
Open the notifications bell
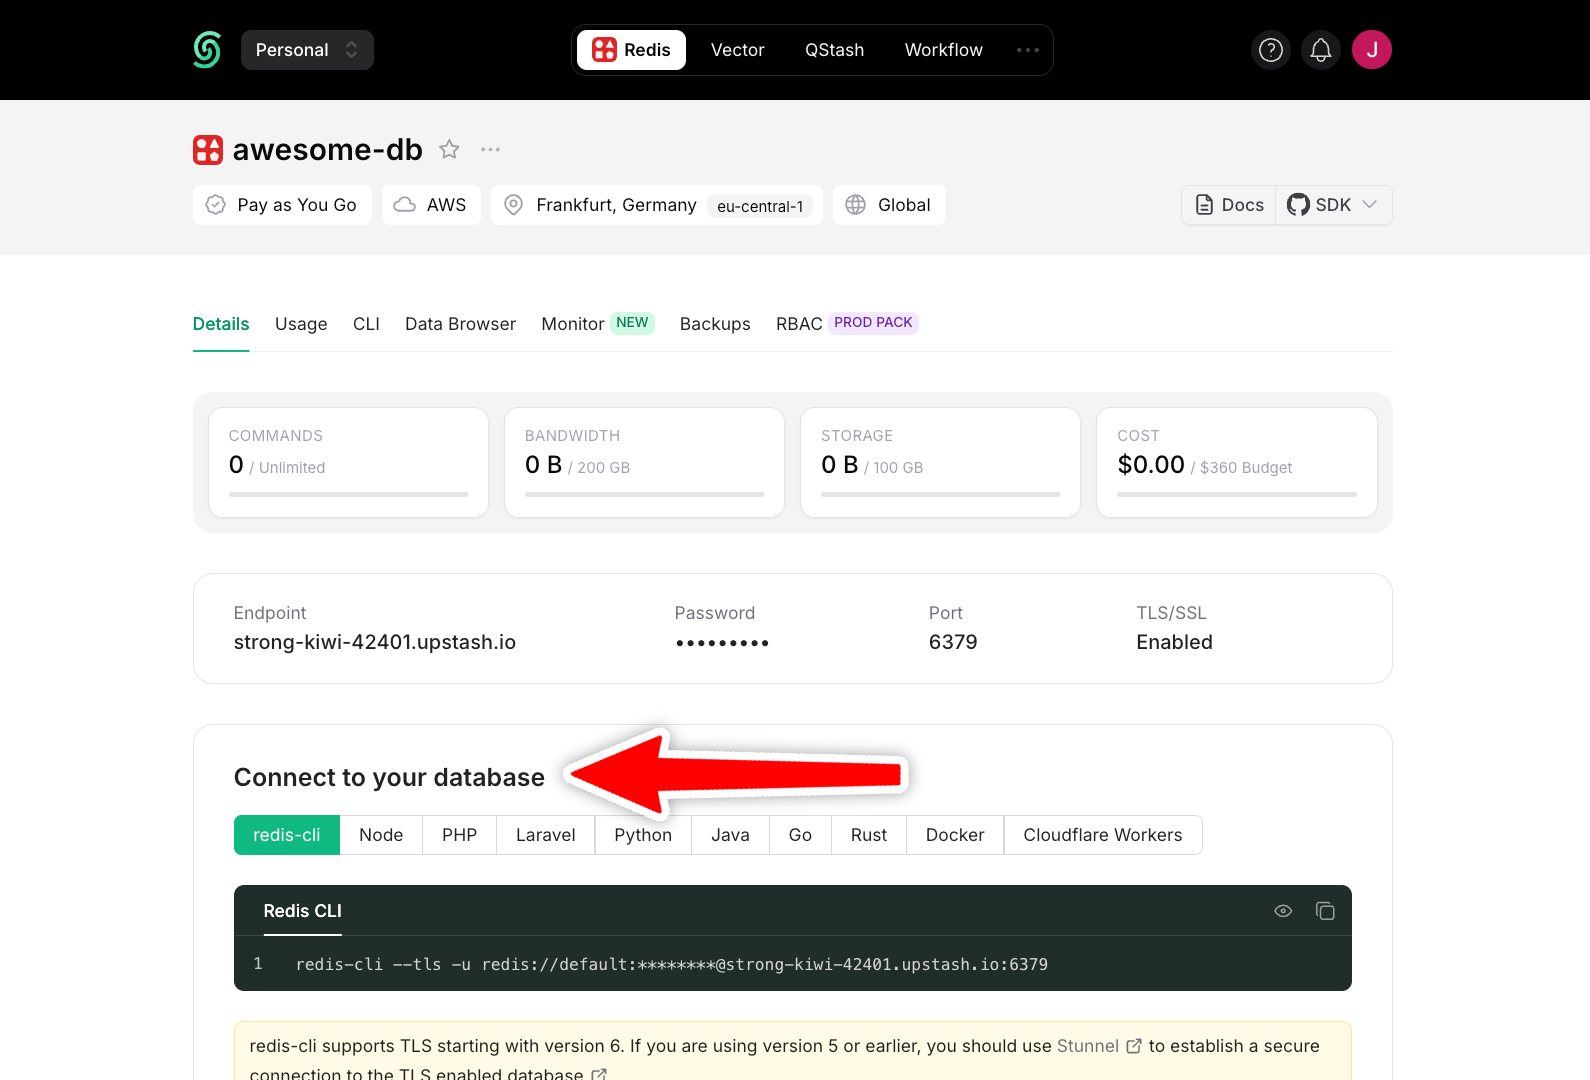click(x=1321, y=50)
